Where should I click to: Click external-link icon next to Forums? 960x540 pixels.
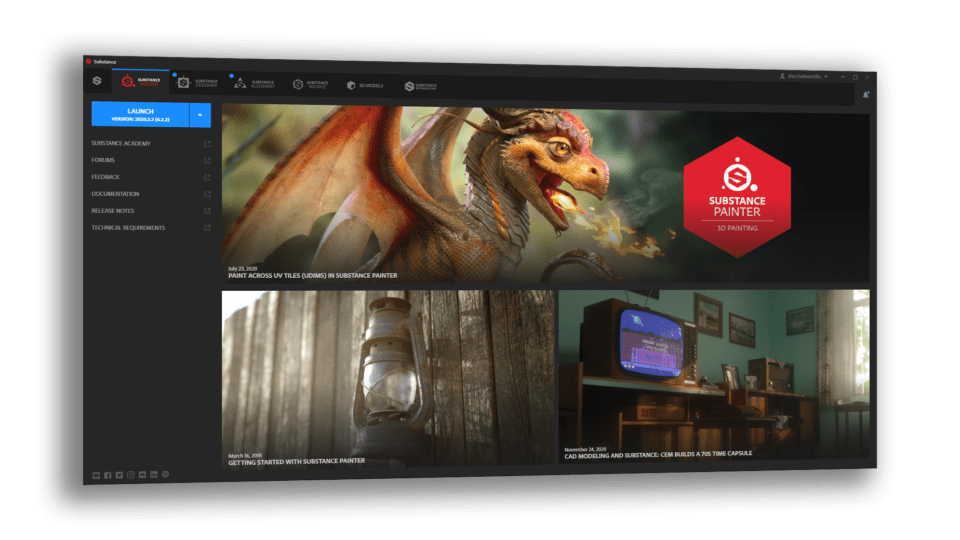(x=207, y=160)
